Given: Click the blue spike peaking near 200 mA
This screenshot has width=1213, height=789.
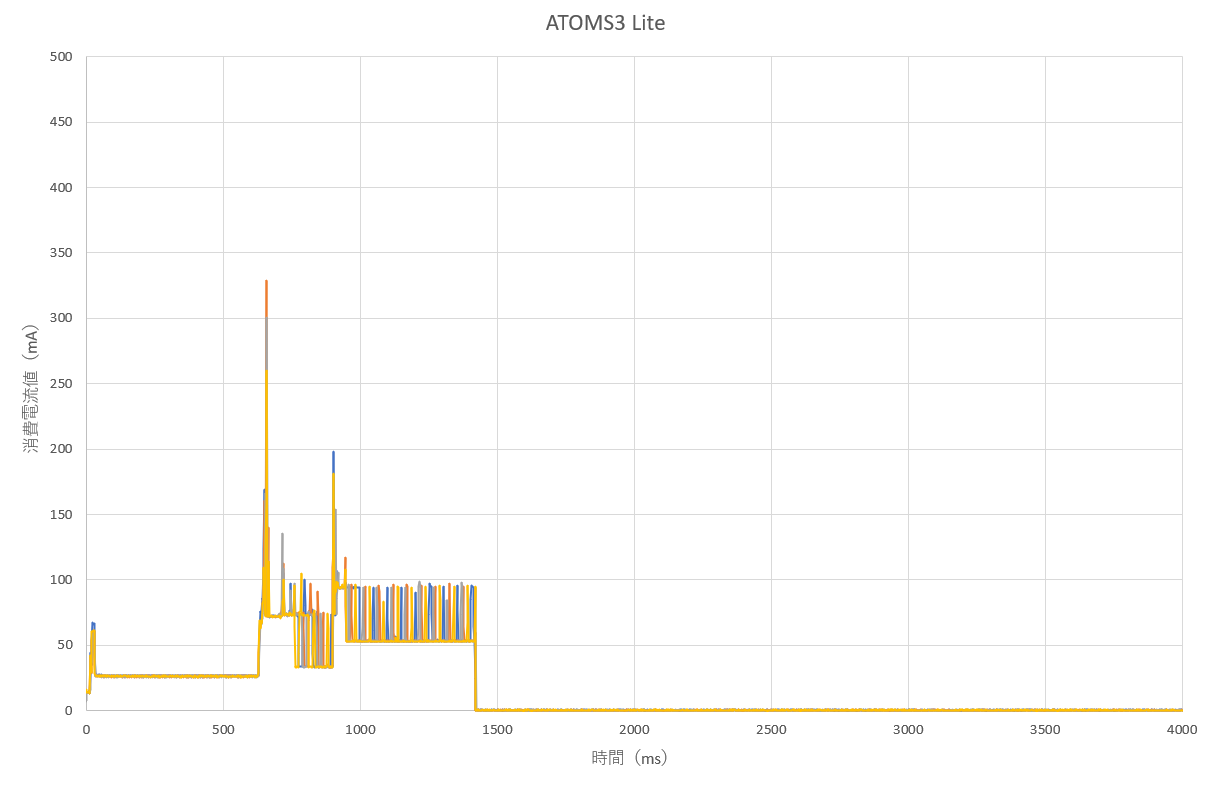Looking at the screenshot, I should point(333,455).
